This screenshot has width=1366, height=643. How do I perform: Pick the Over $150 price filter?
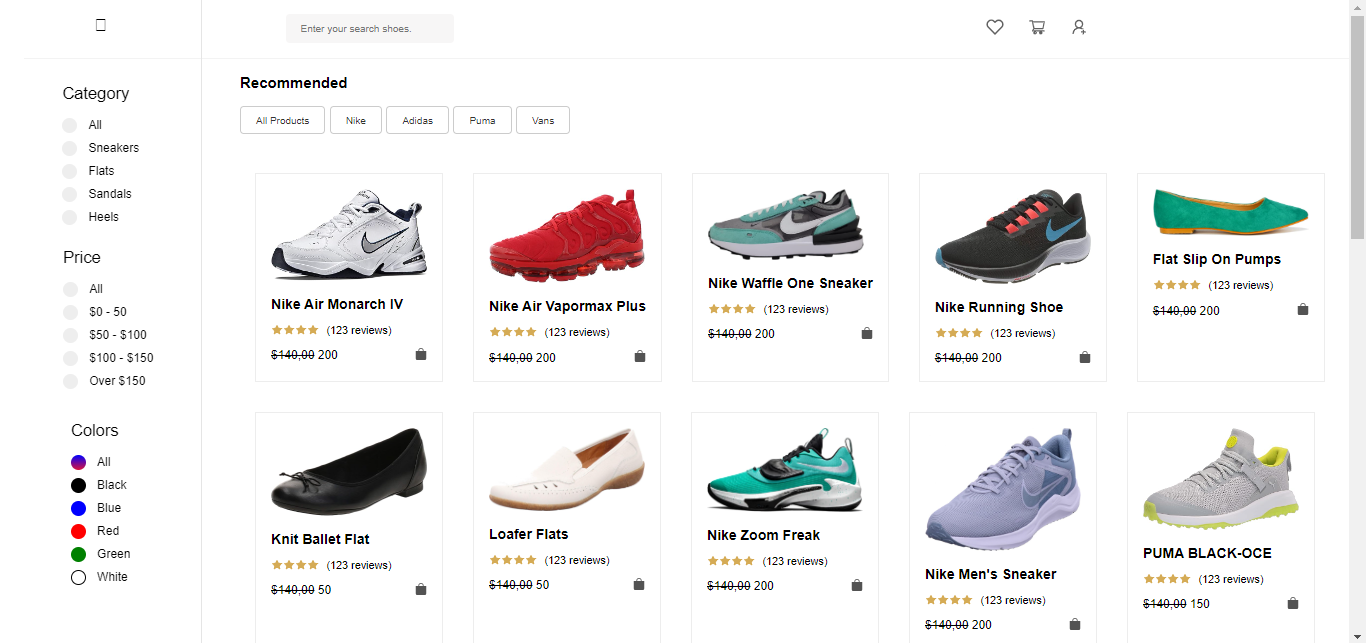point(70,381)
